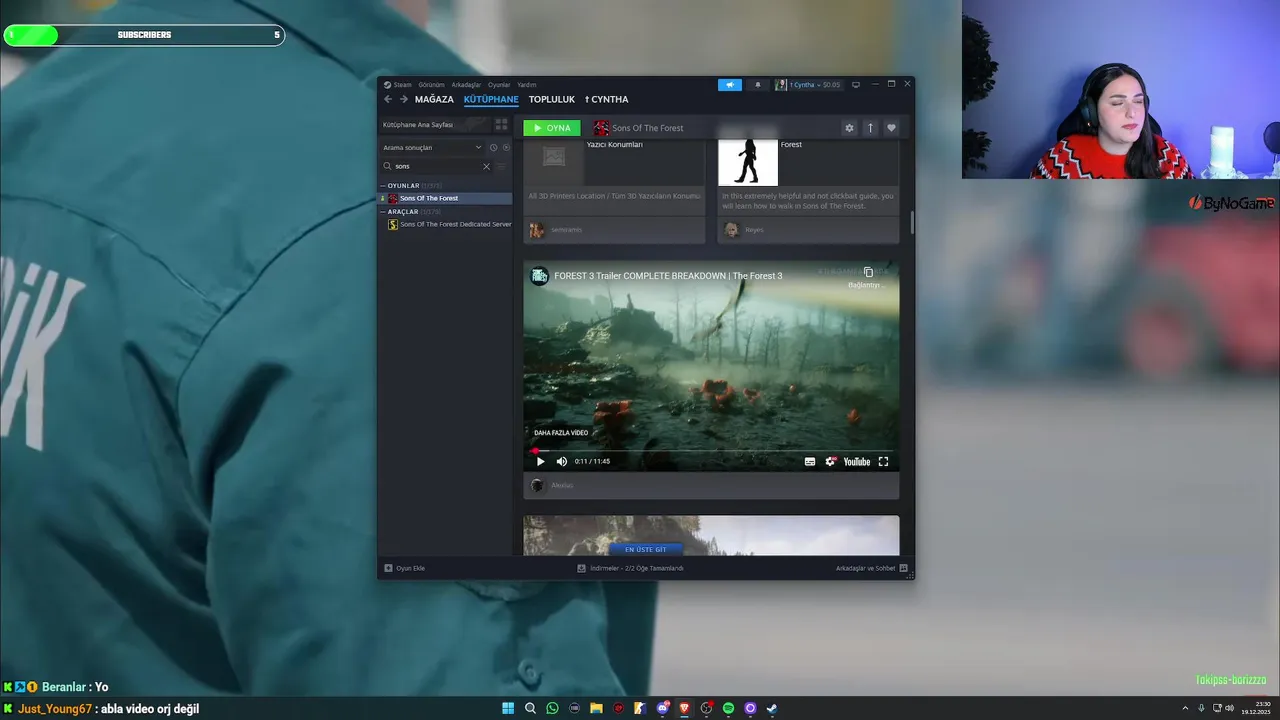Add Sons Of The Forest to favorites
This screenshot has width=1280, height=720.
click(x=891, y=128)
